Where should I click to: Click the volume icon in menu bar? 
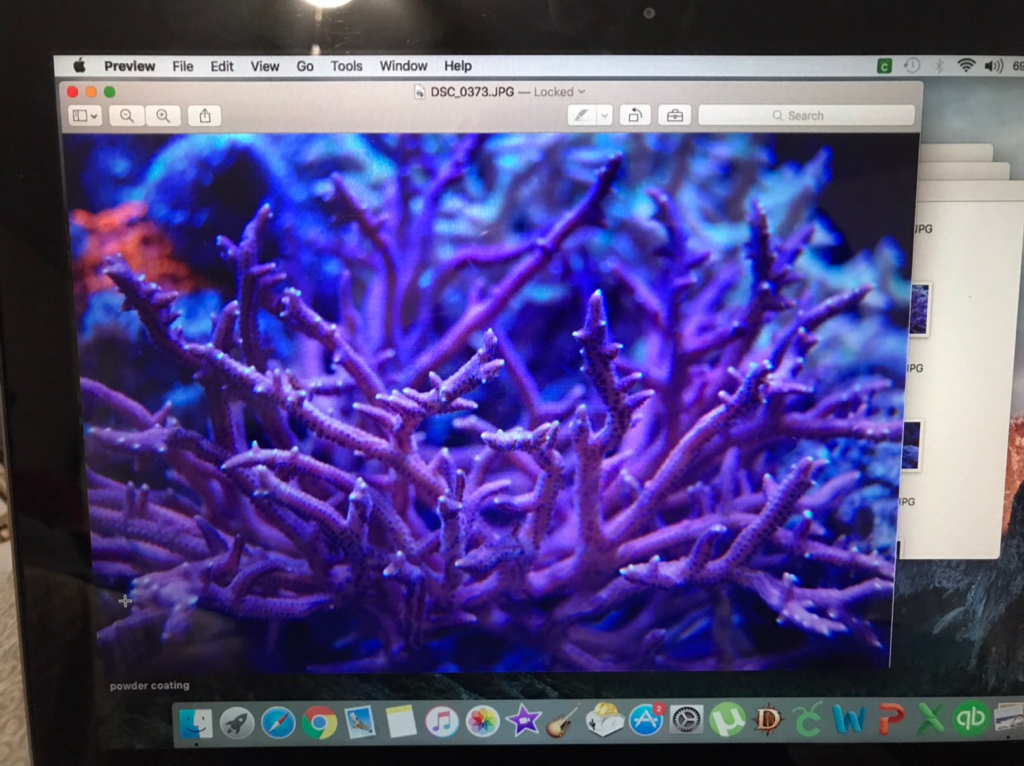click(x=993, y=65)
